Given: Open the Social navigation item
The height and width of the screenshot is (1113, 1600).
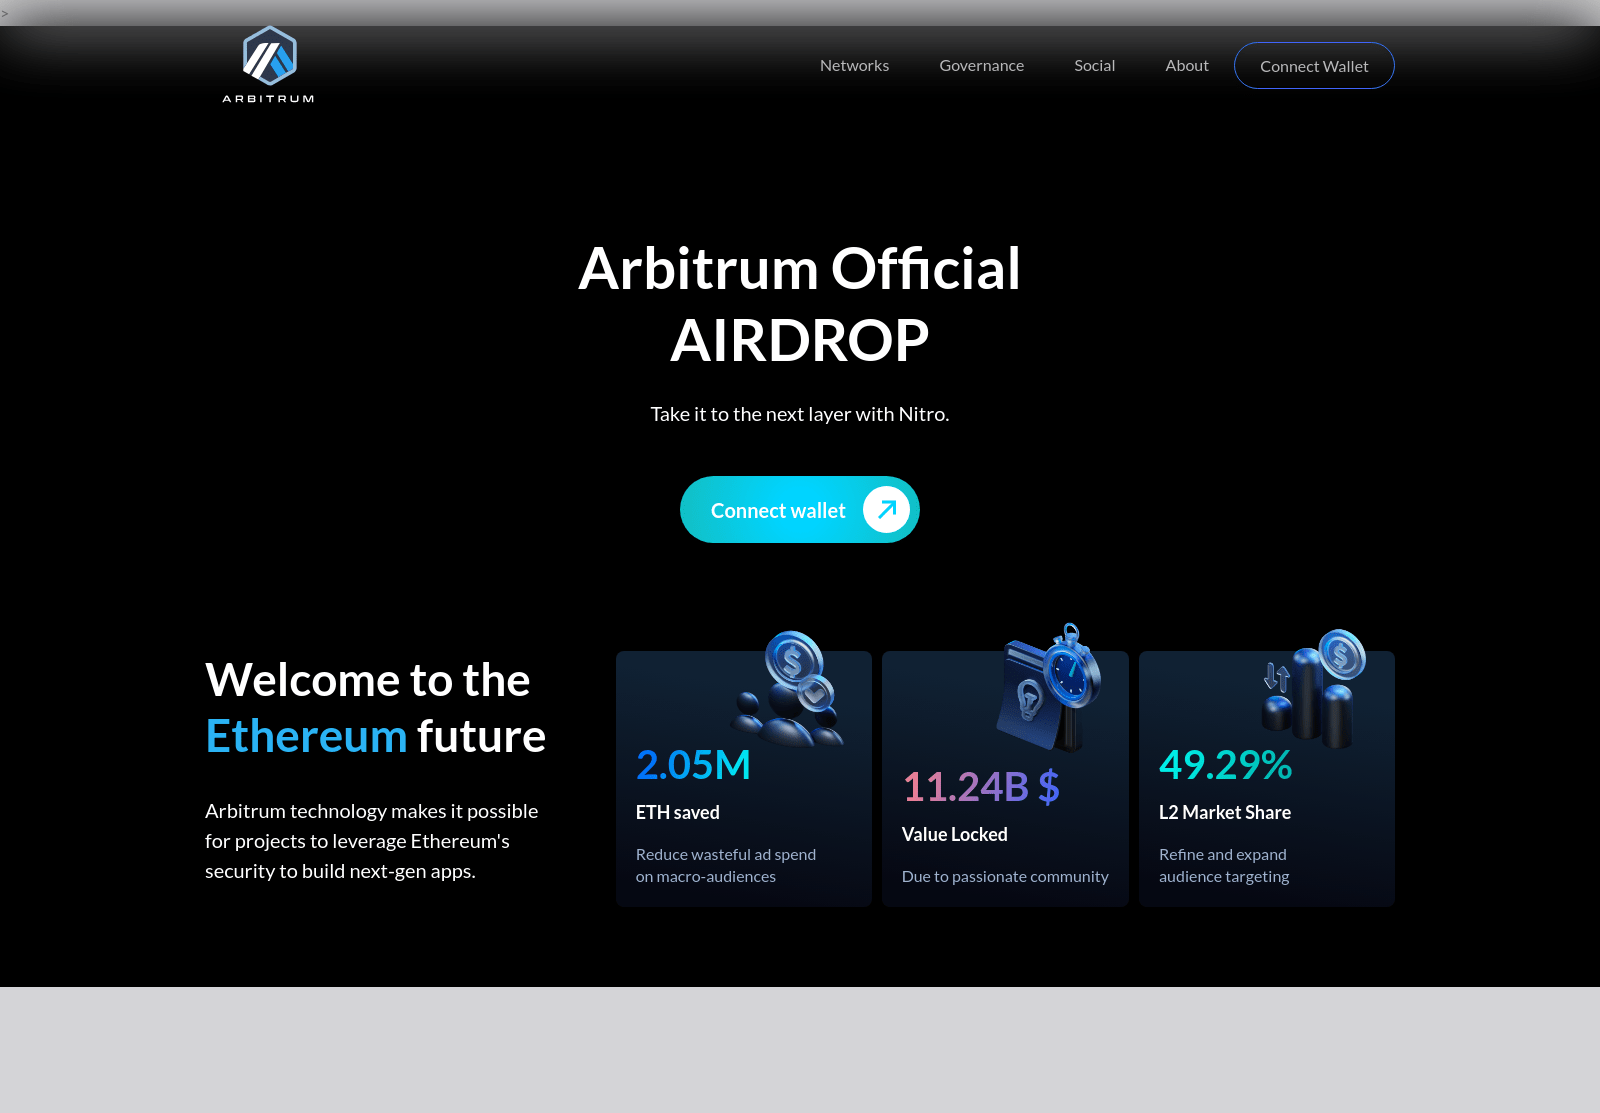Looking at the screenshot, I should pos(1094,65).
